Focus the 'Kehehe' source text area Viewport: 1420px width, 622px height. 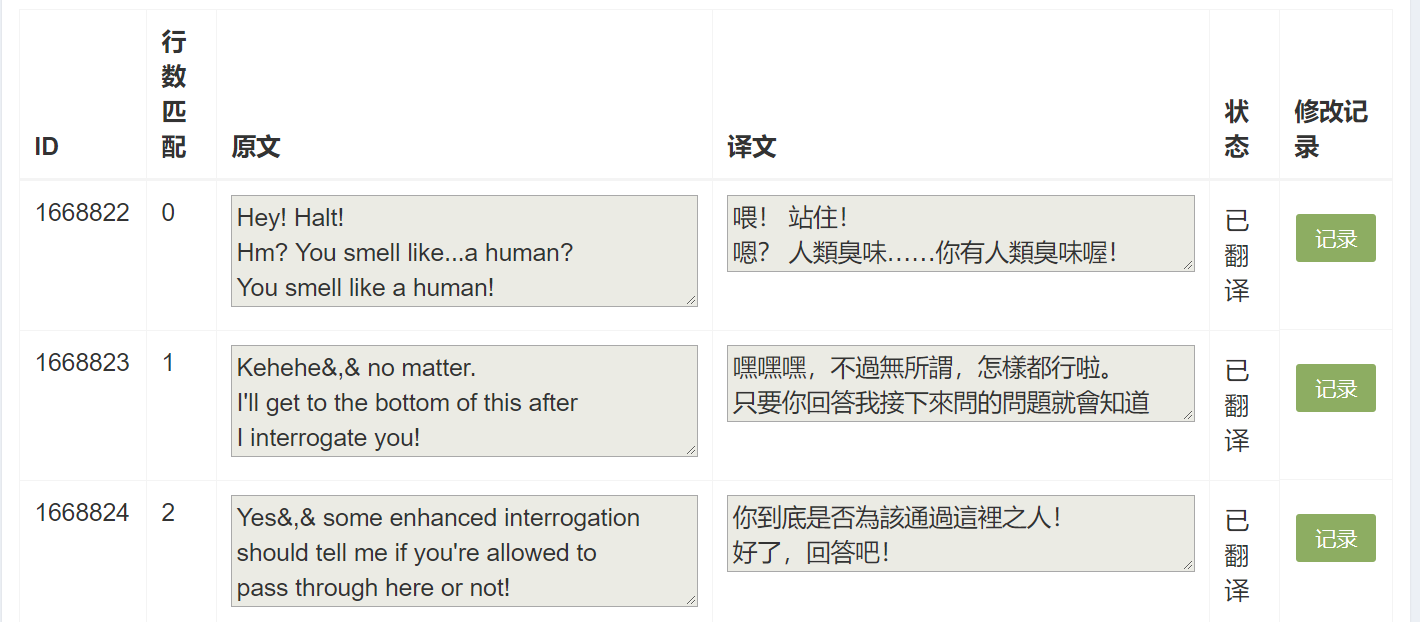tap(464, 401)
